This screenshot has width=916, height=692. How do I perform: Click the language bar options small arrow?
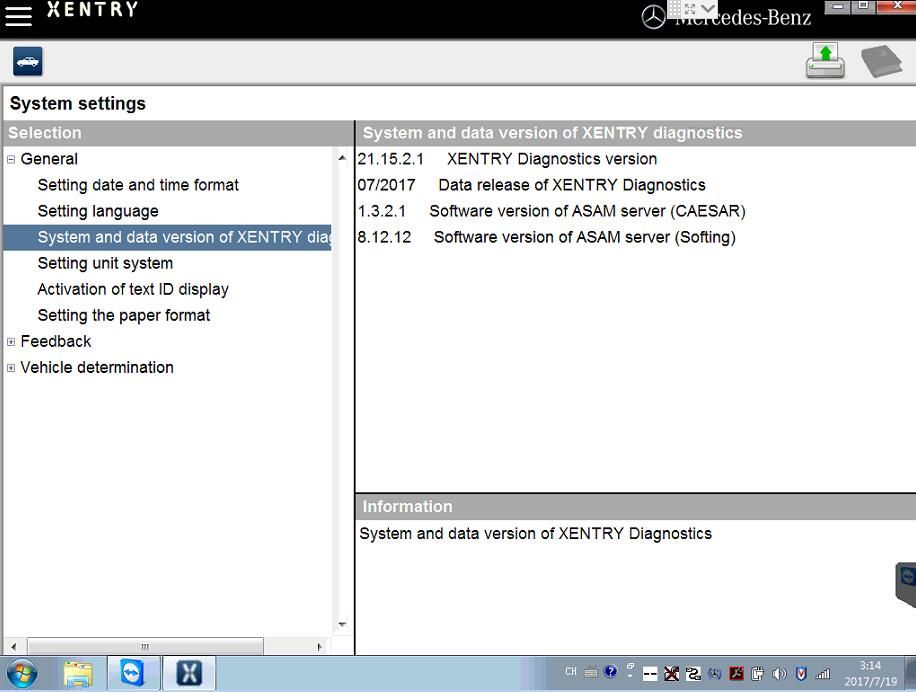630,676
